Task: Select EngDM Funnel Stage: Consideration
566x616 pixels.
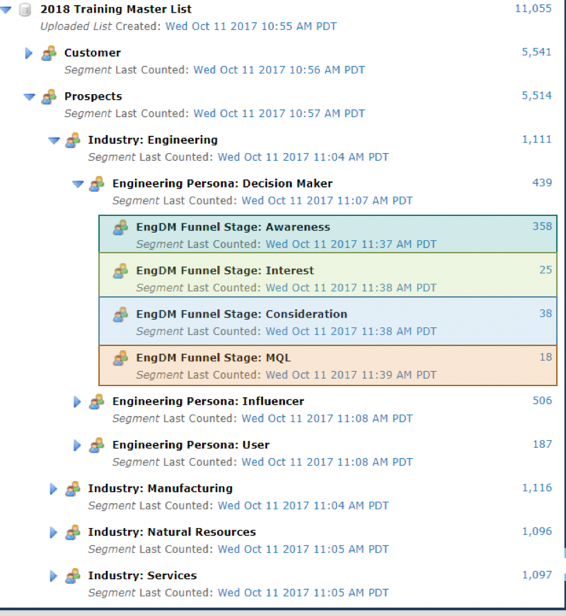Action: [242, 314]
